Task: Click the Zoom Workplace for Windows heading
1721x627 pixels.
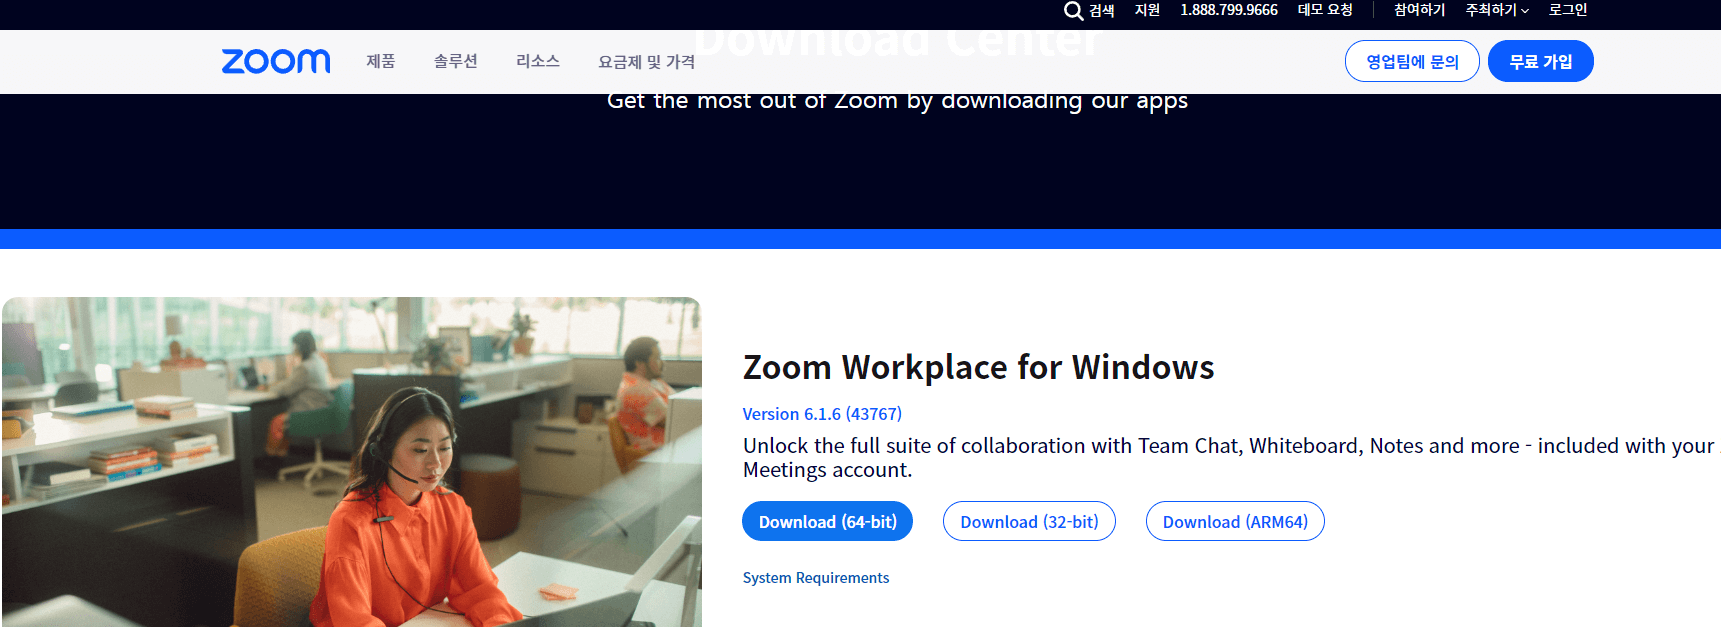Action: [978, 367]
